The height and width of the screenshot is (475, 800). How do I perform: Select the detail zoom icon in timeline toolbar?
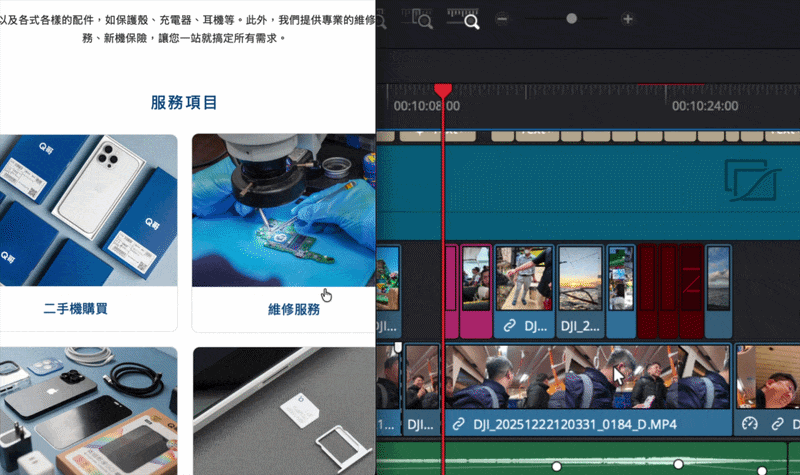point(417,18)
